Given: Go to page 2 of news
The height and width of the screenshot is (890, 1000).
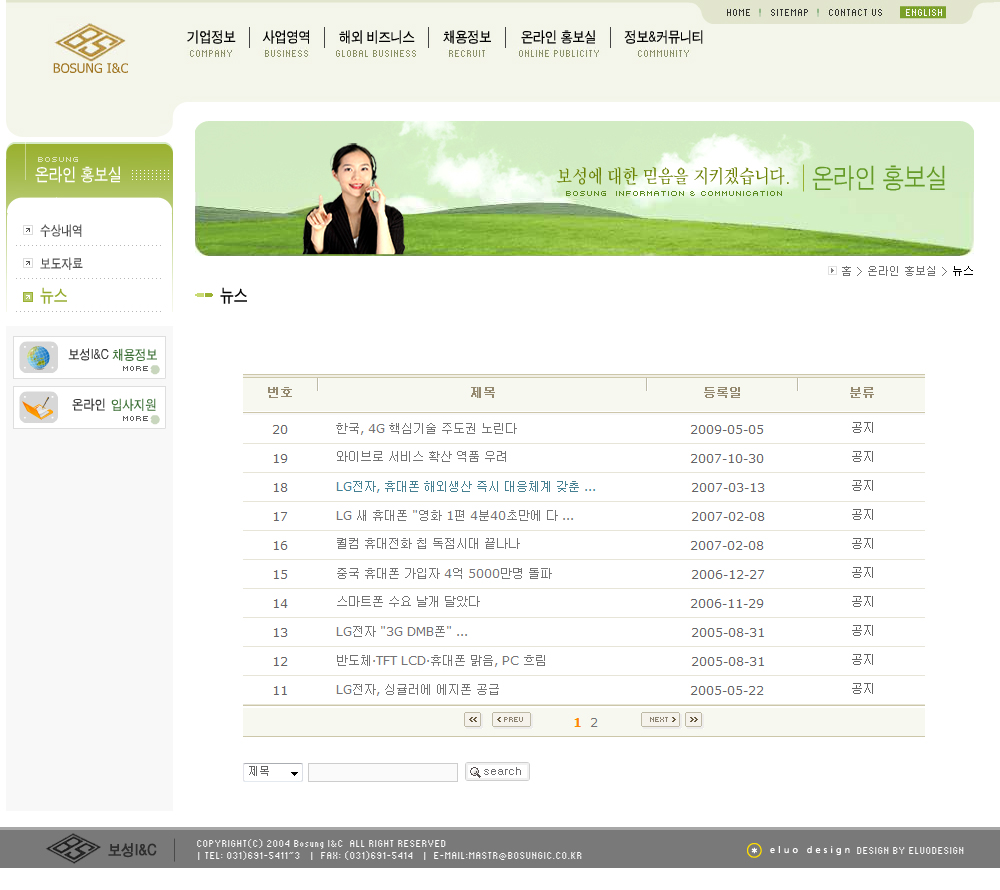Looking at the screenshot, I should tap(594, 723).
